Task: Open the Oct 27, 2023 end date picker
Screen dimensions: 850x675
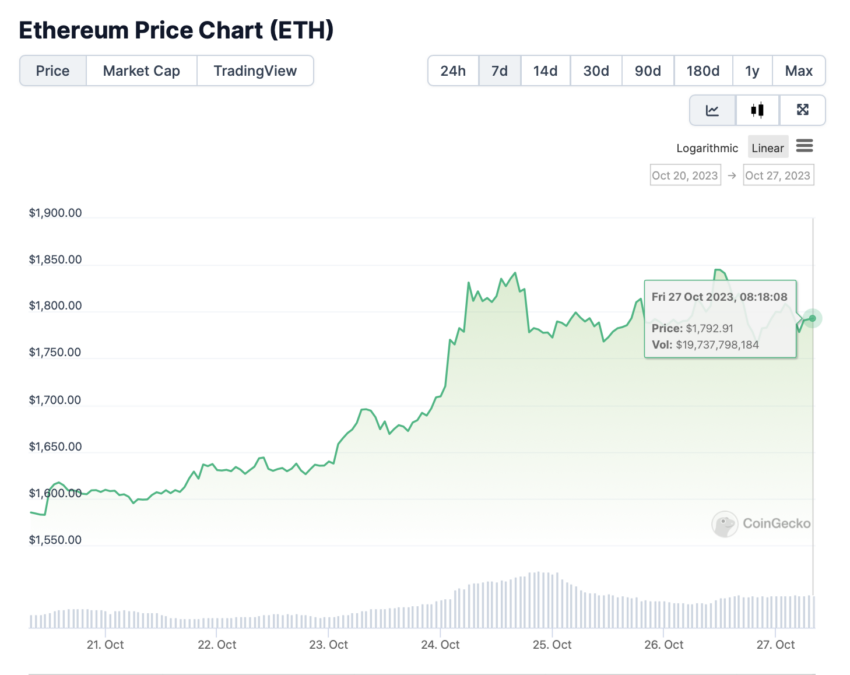Action: click(x=778, y=175)
